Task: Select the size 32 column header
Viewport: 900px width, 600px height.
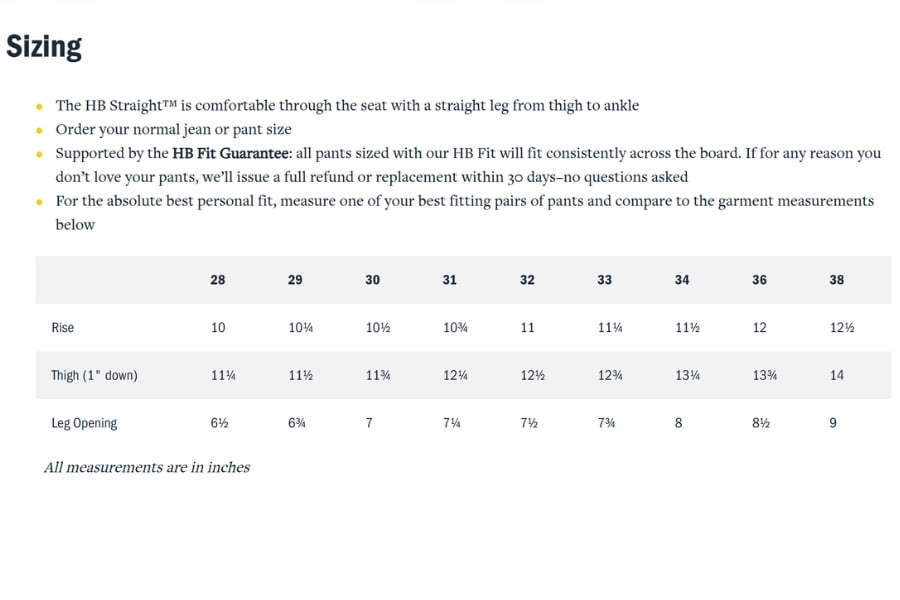Action: (x=527, y=280)
